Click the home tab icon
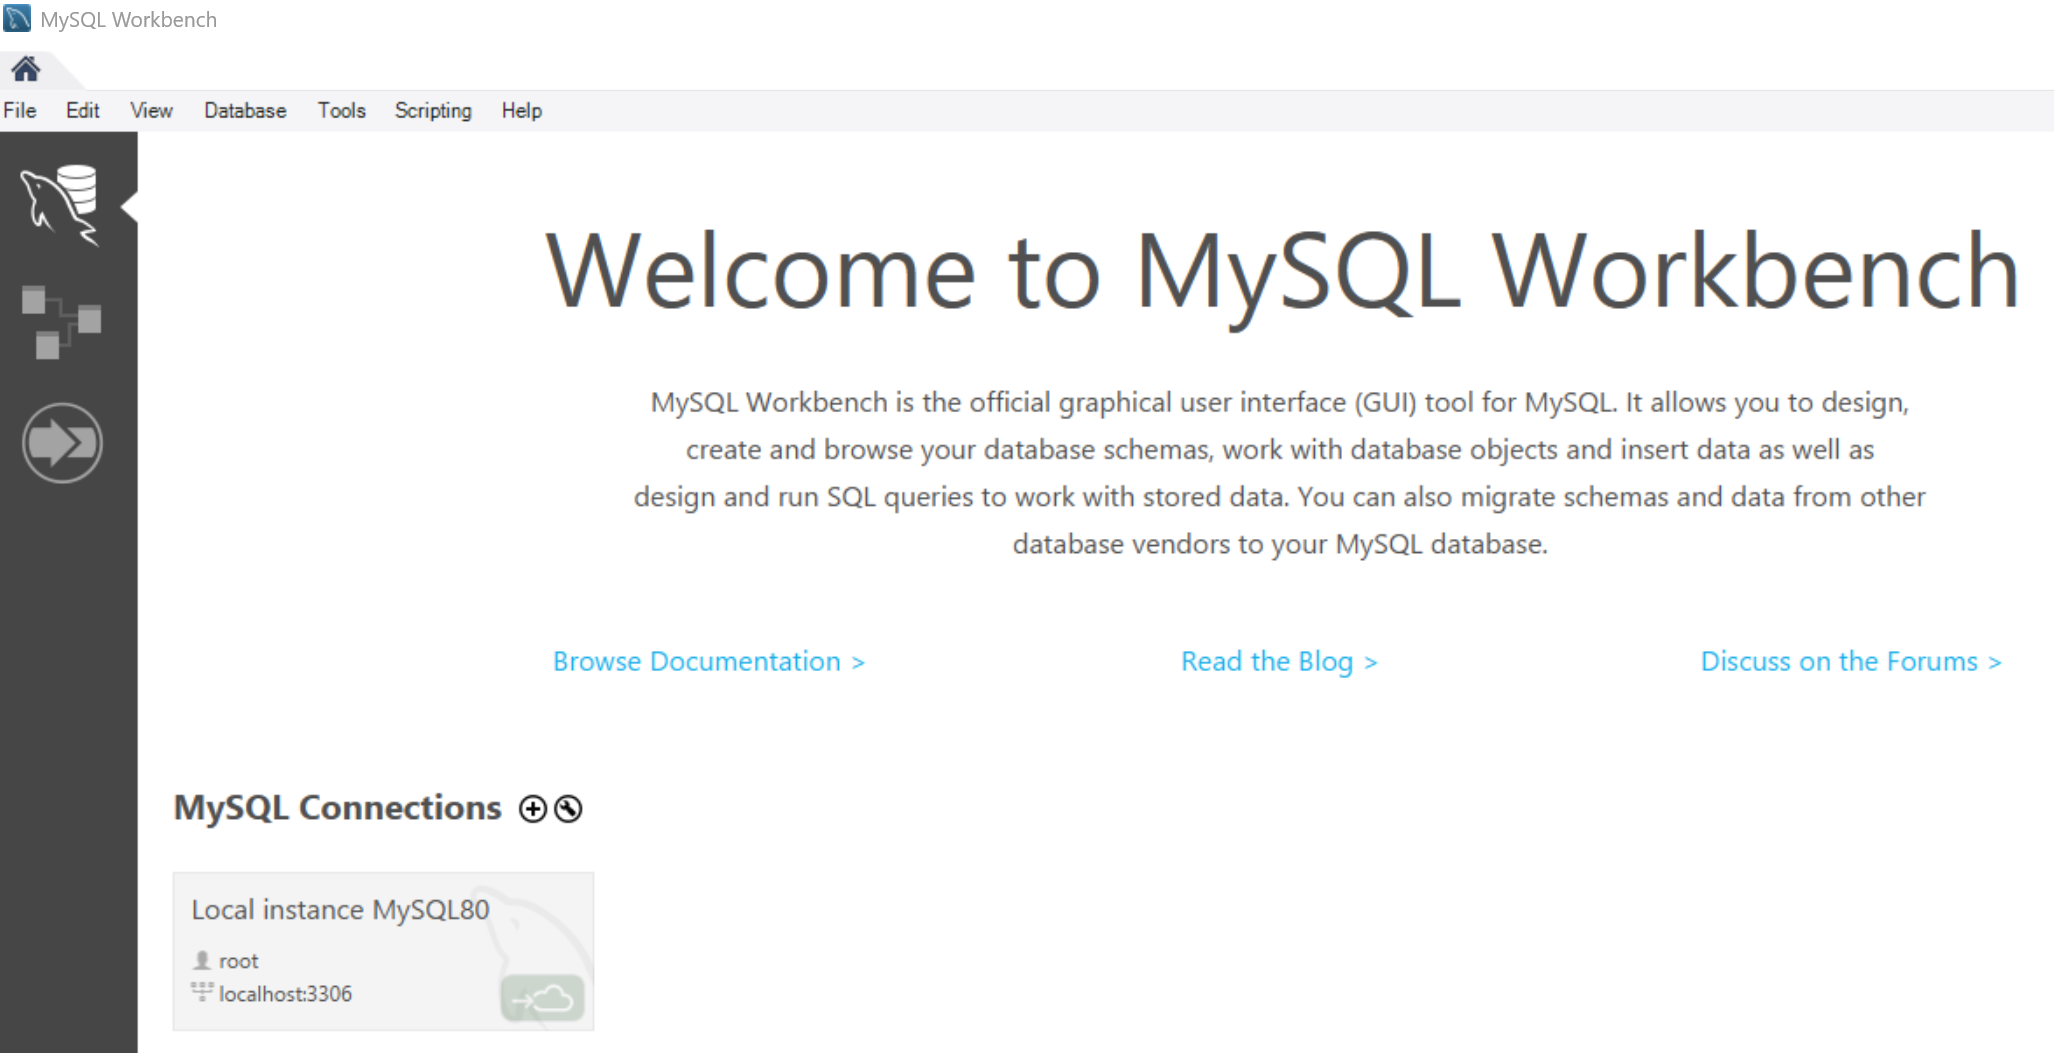This screenshot has height=1053, width=2054. 26,69
